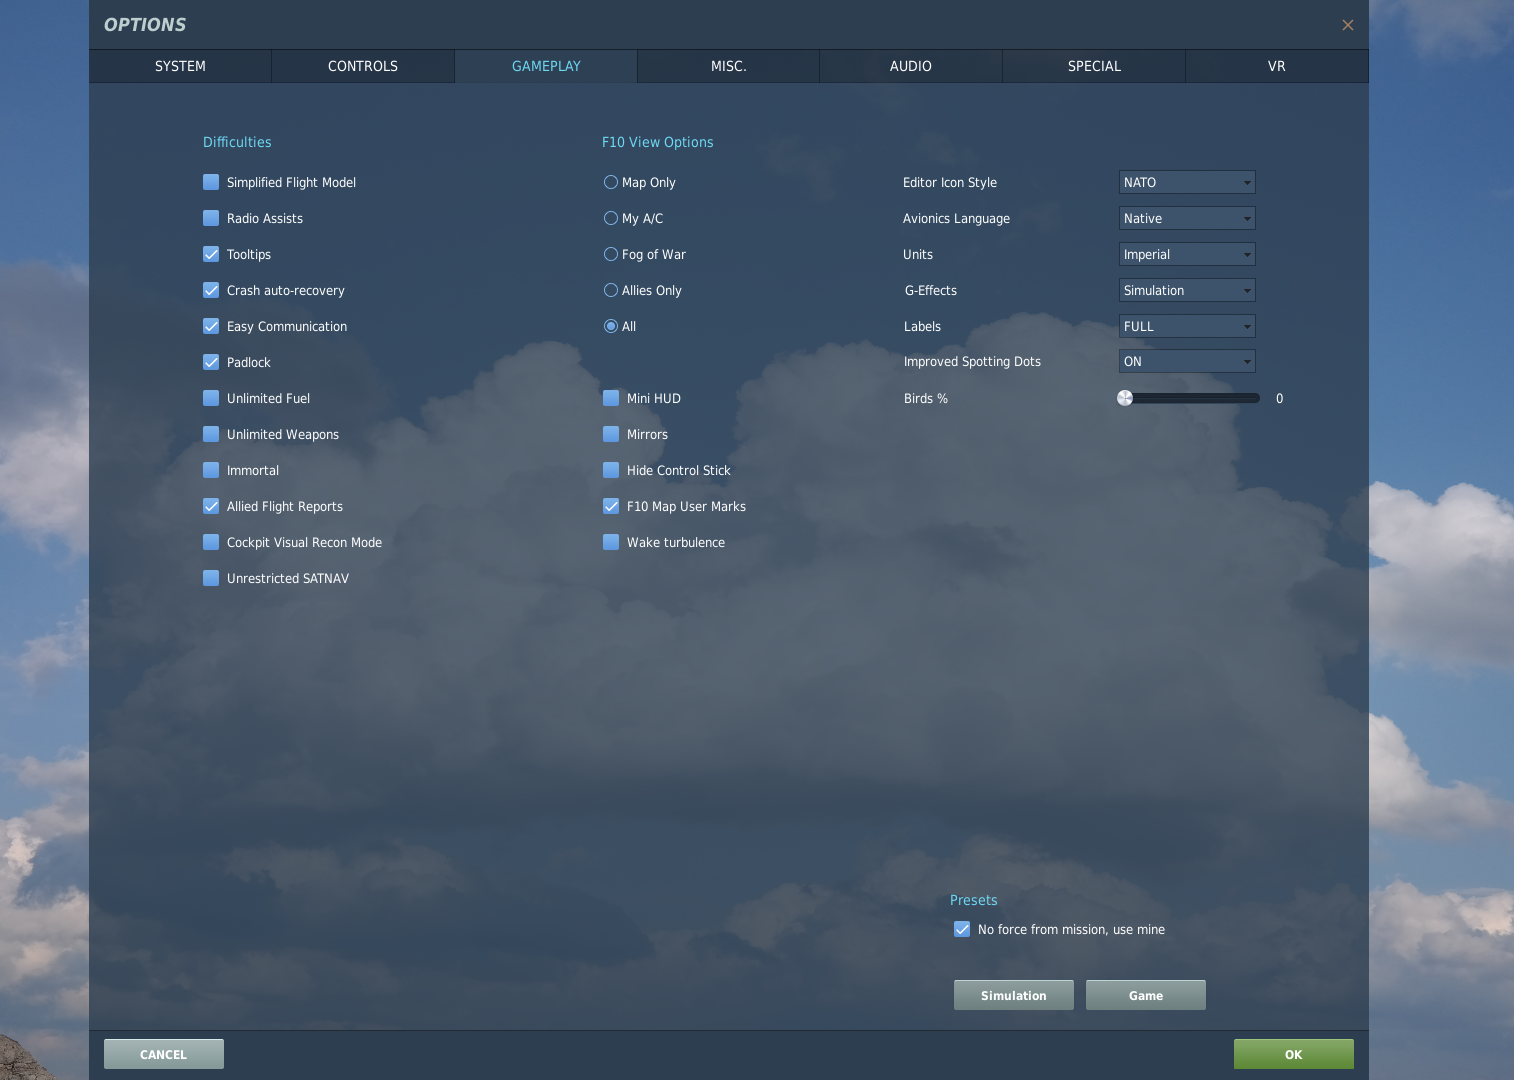Viewport: 1514px width, 1080px height.
Task: Enable the Mirrors checkbox
Action: [611, 434]
